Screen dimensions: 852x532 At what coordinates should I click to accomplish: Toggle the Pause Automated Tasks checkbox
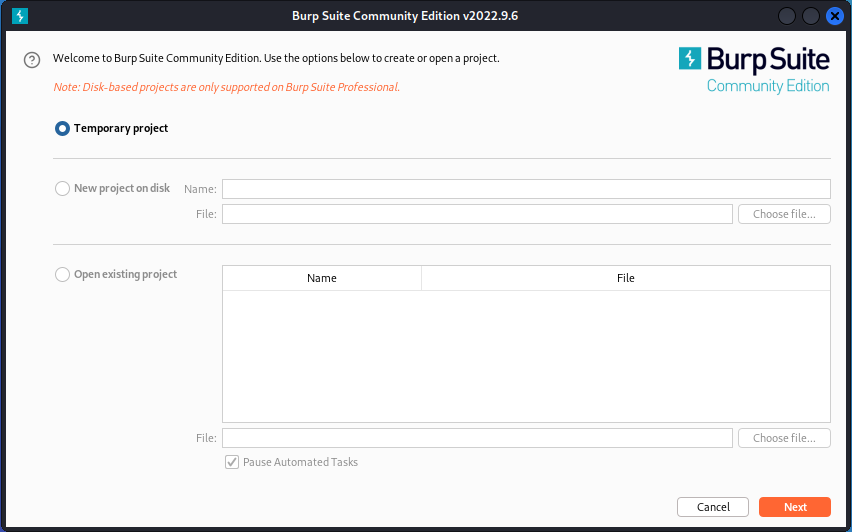click(232, 462)
